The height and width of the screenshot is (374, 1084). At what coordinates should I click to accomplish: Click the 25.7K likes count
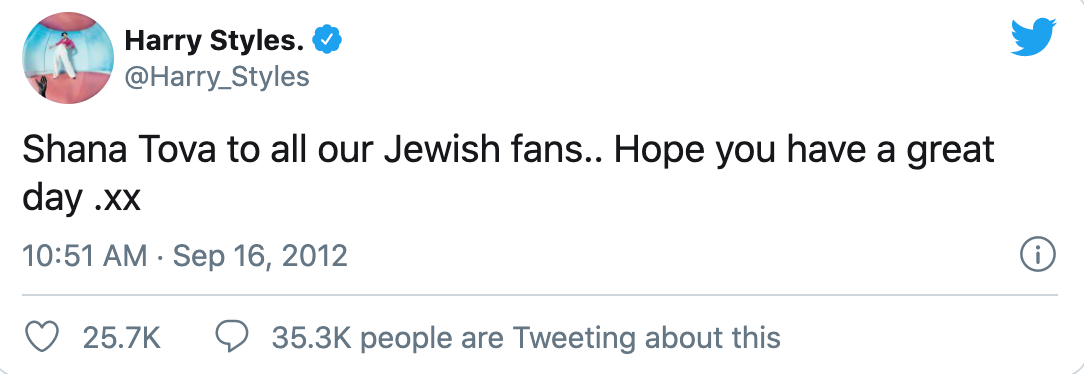click(x=122, y=338)
